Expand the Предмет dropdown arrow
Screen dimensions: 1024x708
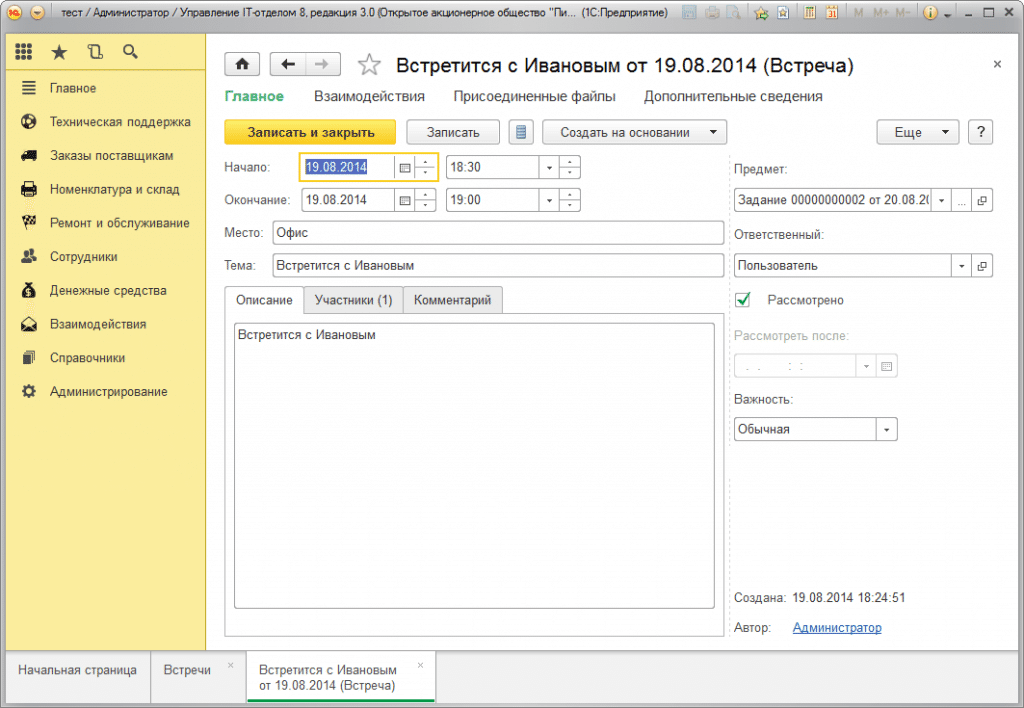pos(941,200)
